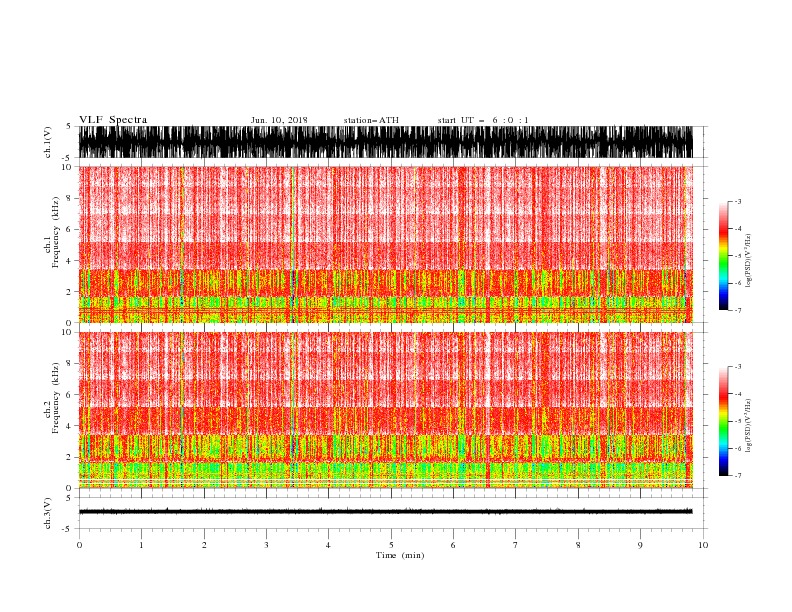Screen dimensions: 792x612
Task: Select the date label "Jun. 10, 2018"
Action: click(x=279, y=120)
